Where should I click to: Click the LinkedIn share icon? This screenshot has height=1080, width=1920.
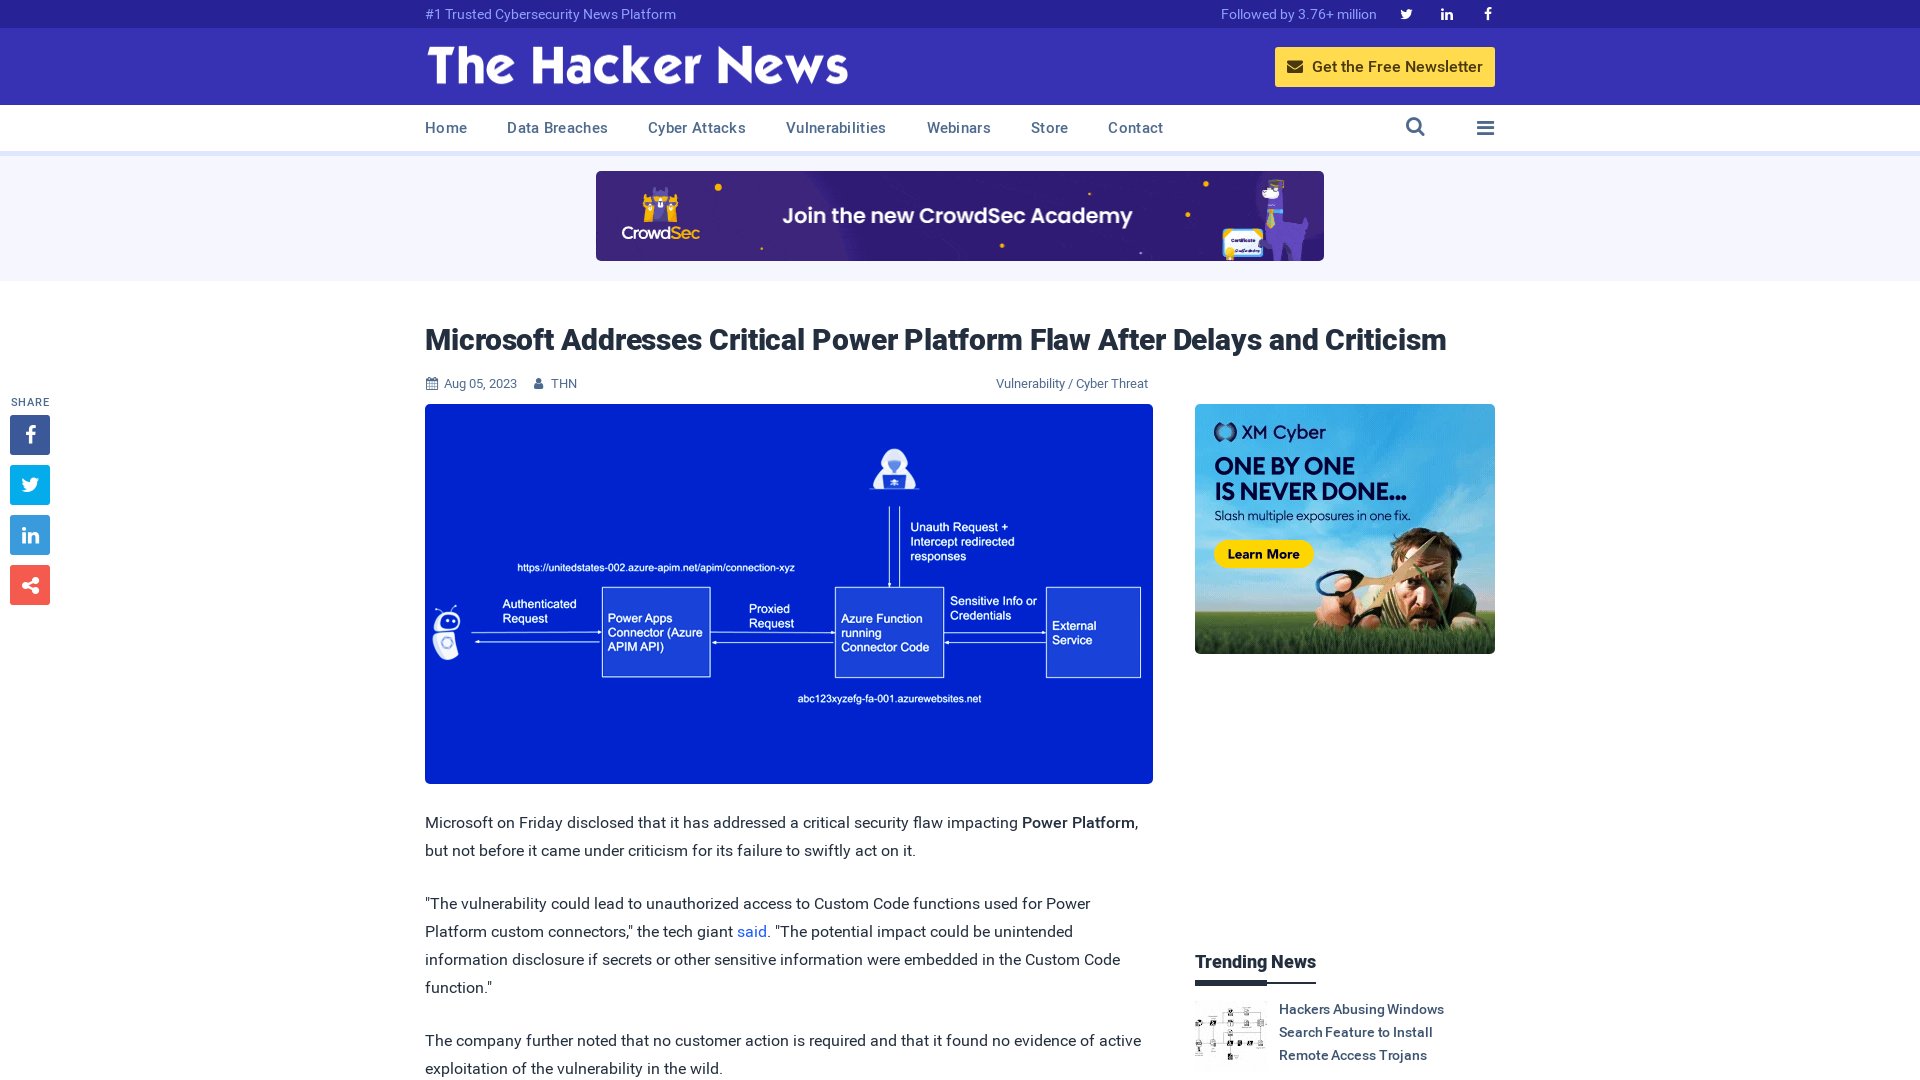point(29,534)
